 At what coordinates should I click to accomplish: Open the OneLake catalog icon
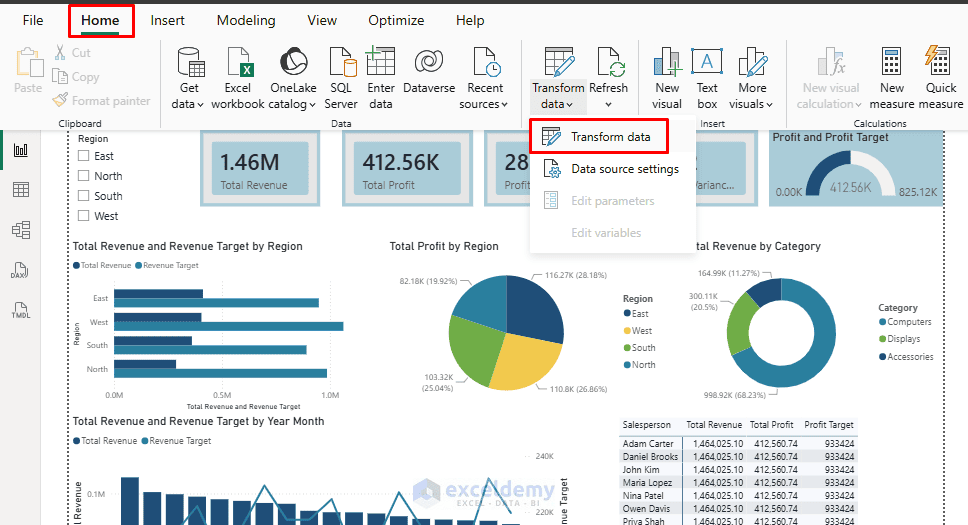click(x=293, y=62)
